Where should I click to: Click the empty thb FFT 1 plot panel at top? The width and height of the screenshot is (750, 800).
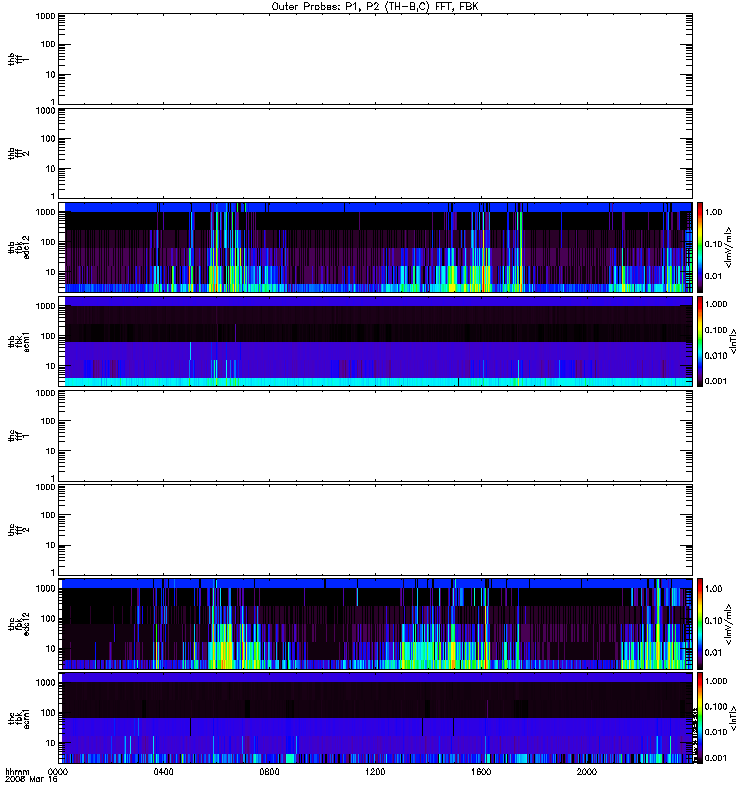(376, 59)
